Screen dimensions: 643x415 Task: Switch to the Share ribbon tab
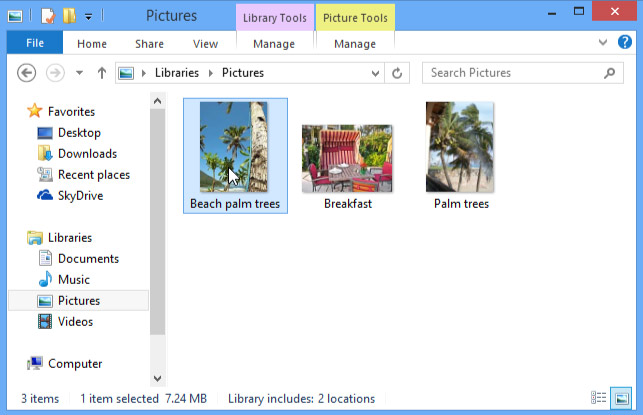pyautogui.click(x=150, y=44)
